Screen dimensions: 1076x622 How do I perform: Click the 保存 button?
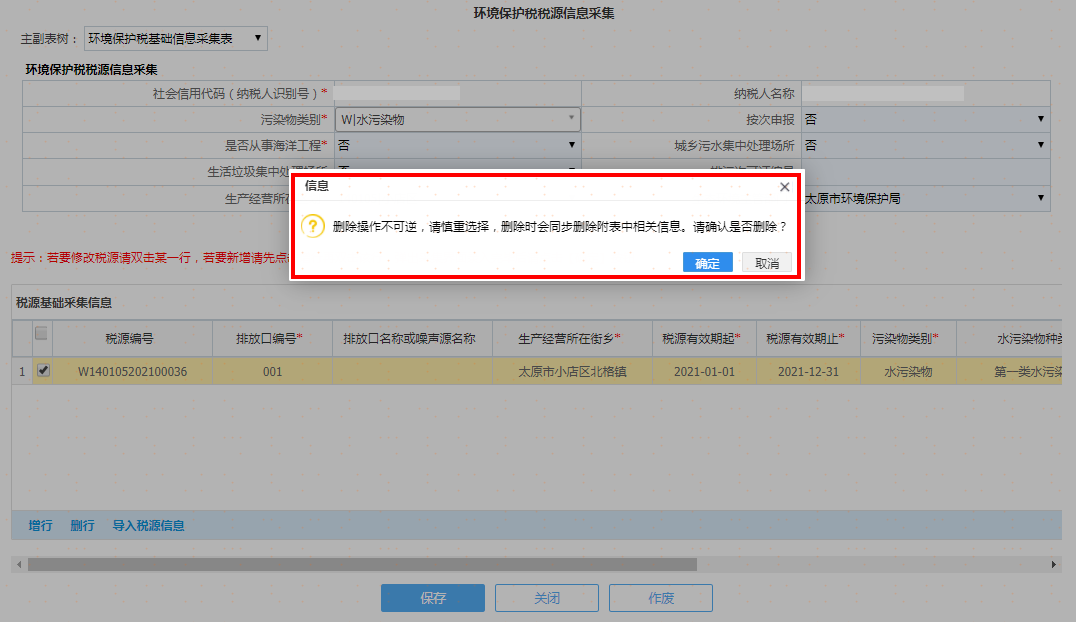coord(433,598)
